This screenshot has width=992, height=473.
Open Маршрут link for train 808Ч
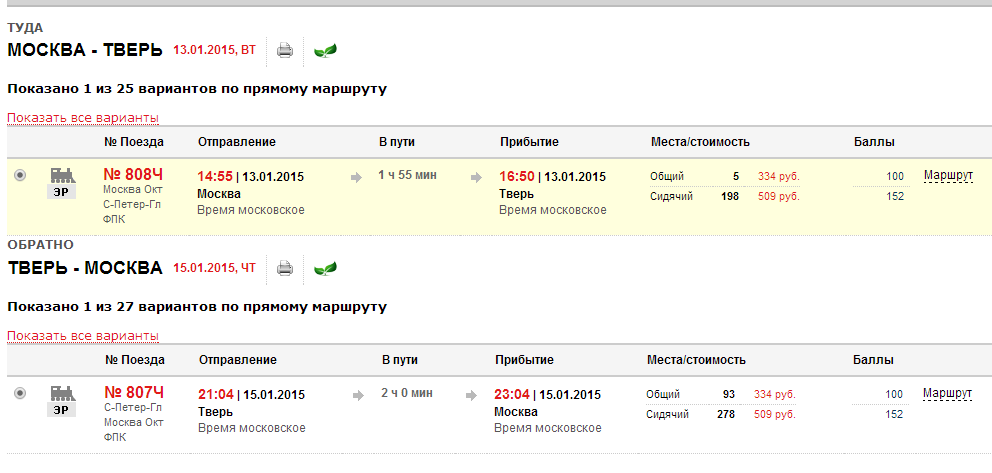coord(948,176)
